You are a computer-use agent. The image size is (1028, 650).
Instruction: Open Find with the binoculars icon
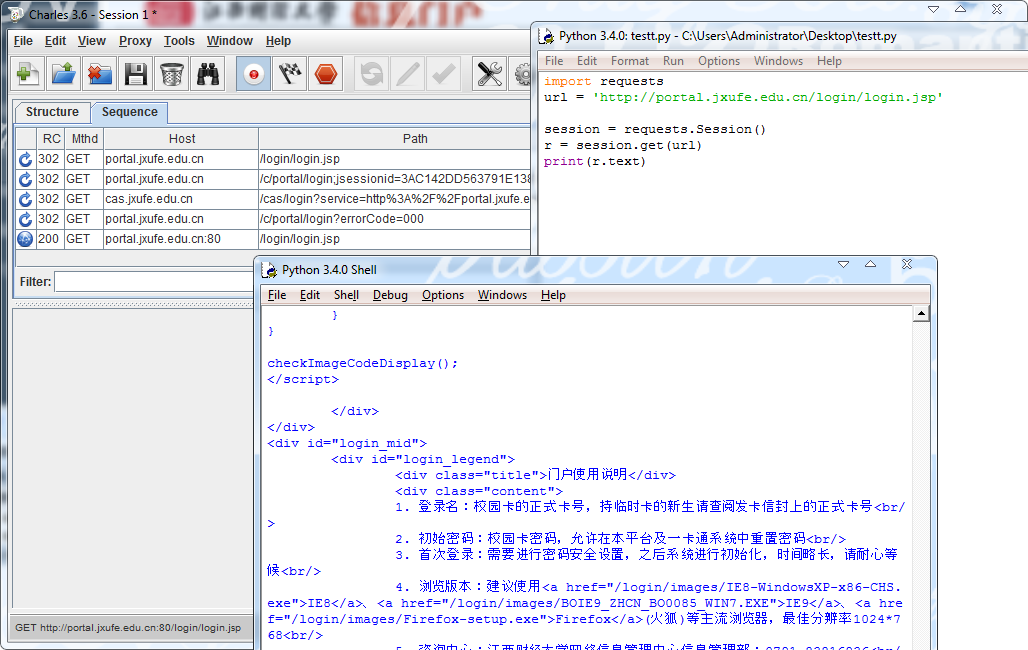pos(208,75)
